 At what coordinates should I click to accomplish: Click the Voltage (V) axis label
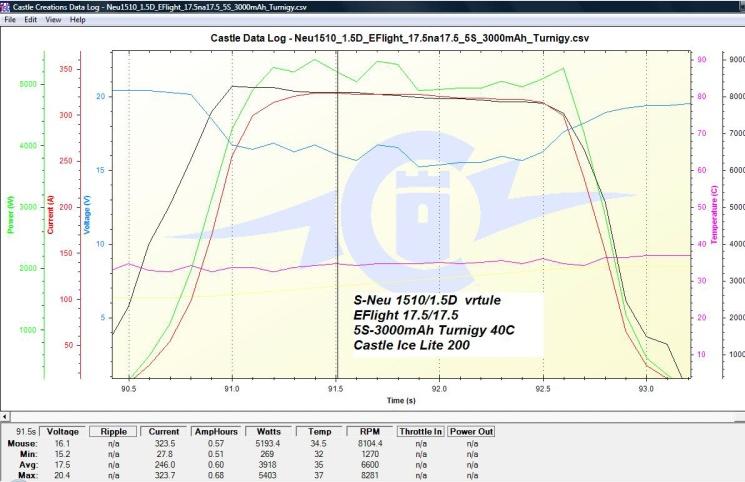[x=87, y=214]
